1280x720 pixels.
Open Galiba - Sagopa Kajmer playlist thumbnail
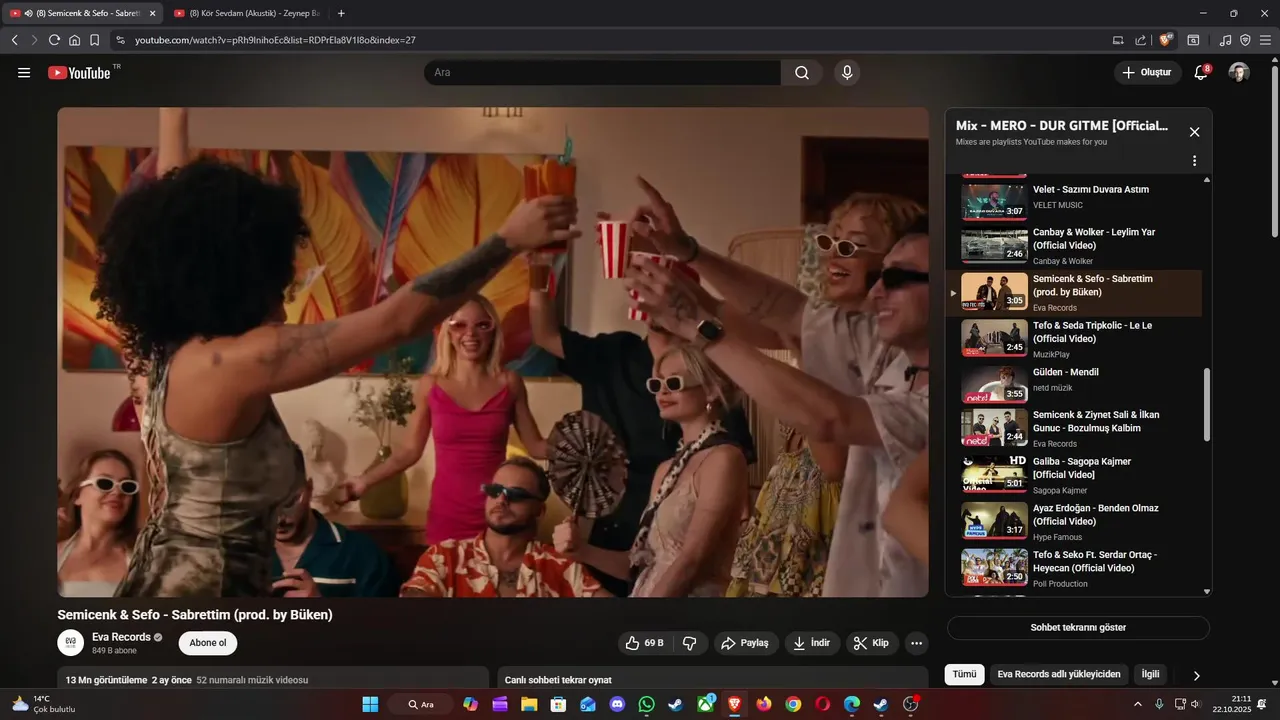click(x=994, y=475)
